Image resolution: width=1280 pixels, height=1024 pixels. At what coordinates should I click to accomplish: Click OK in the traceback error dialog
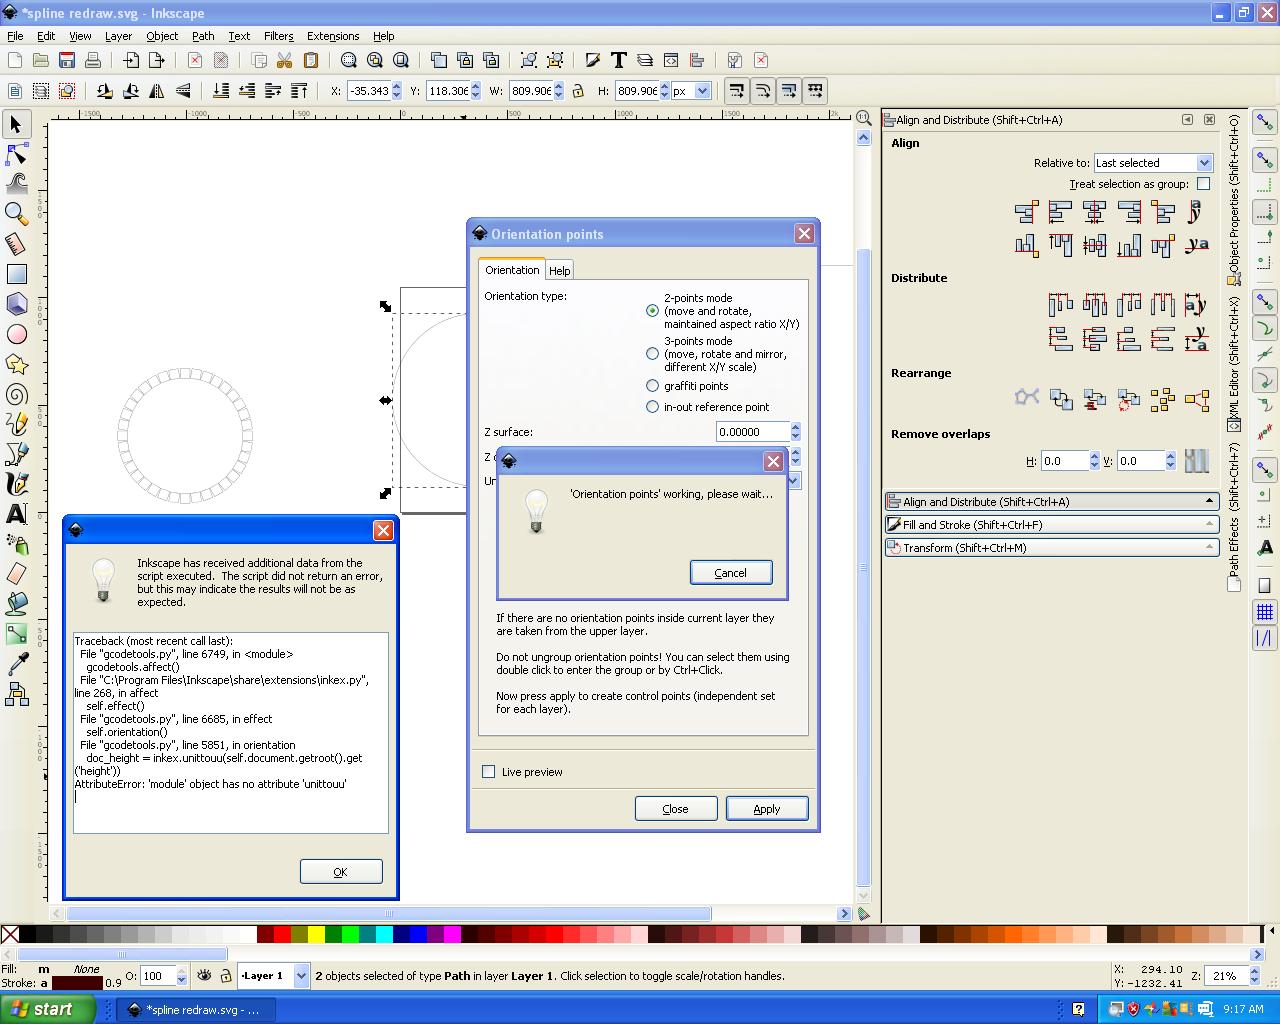point(341,872)
